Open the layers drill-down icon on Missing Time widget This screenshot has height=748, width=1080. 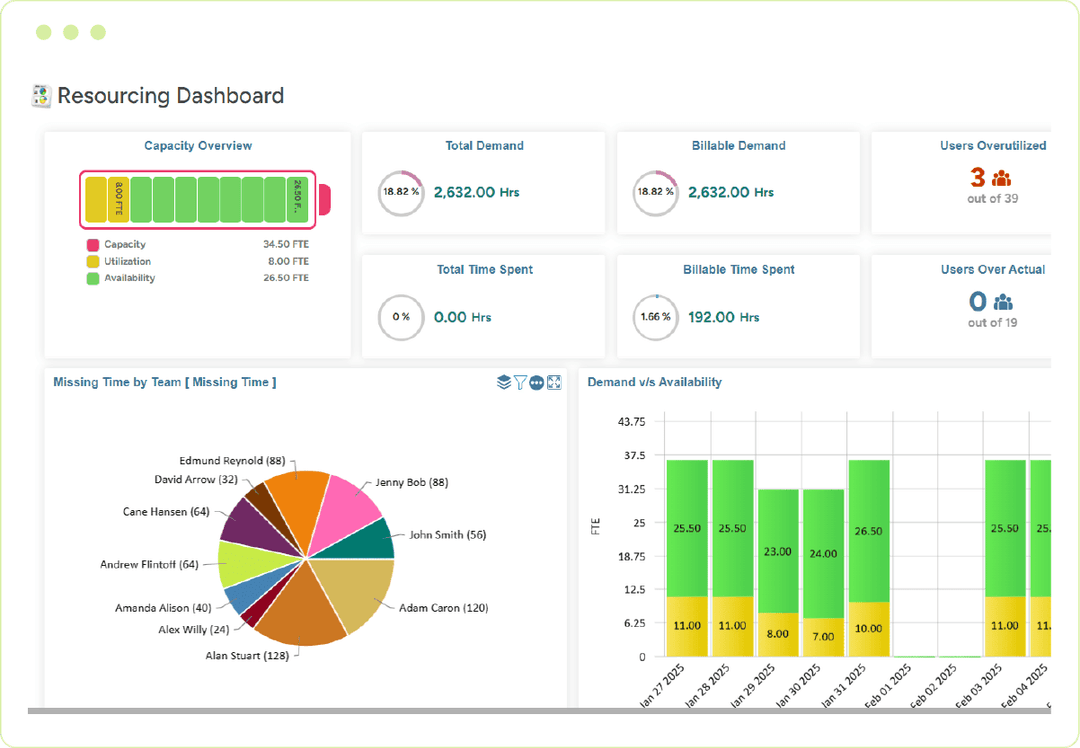[503, 382]
